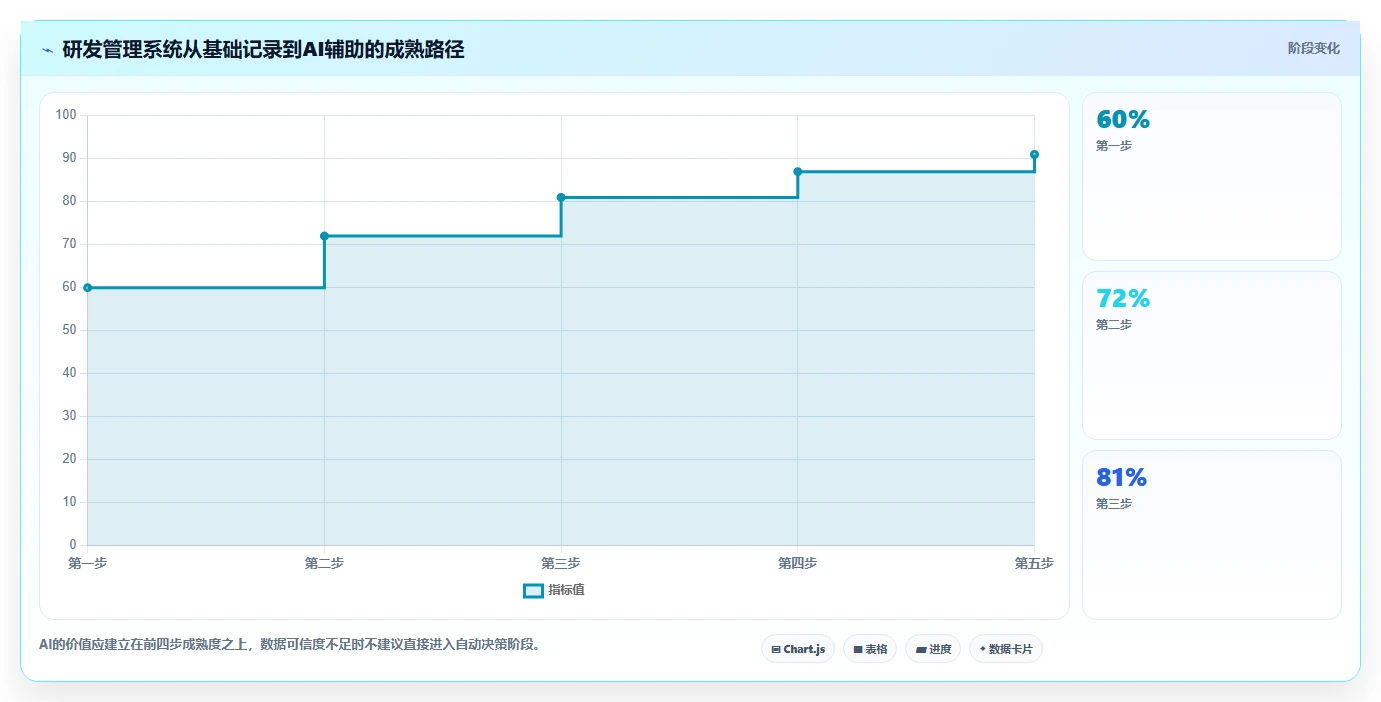Screen dimensions: 1381x702
Task: Click the y-axis value 100
Action: [x=66, y=115]
